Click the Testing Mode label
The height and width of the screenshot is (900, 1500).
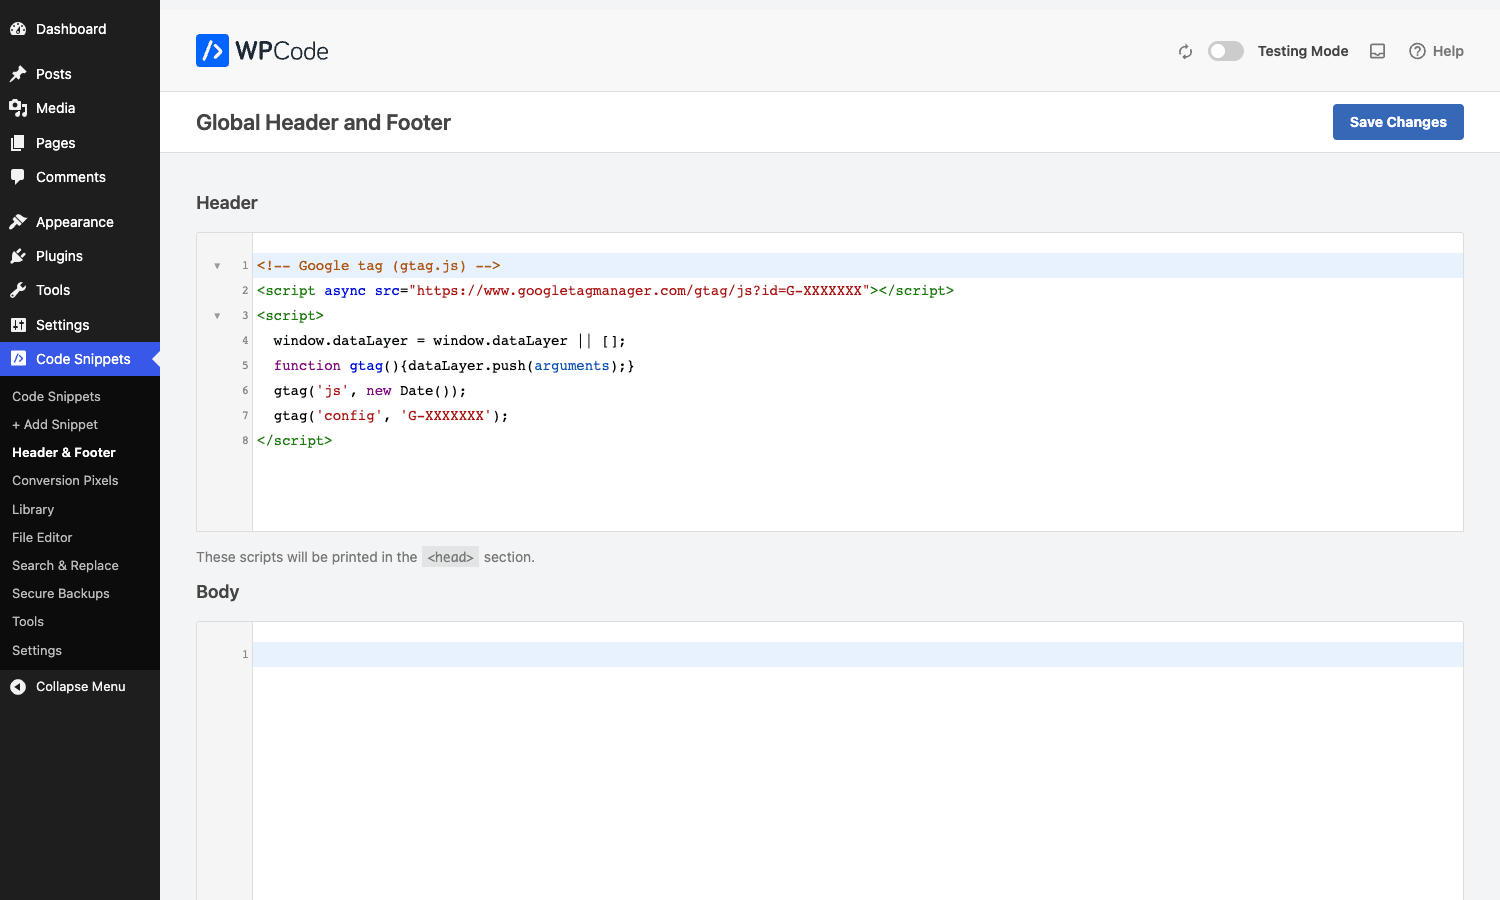[1303, 51]
